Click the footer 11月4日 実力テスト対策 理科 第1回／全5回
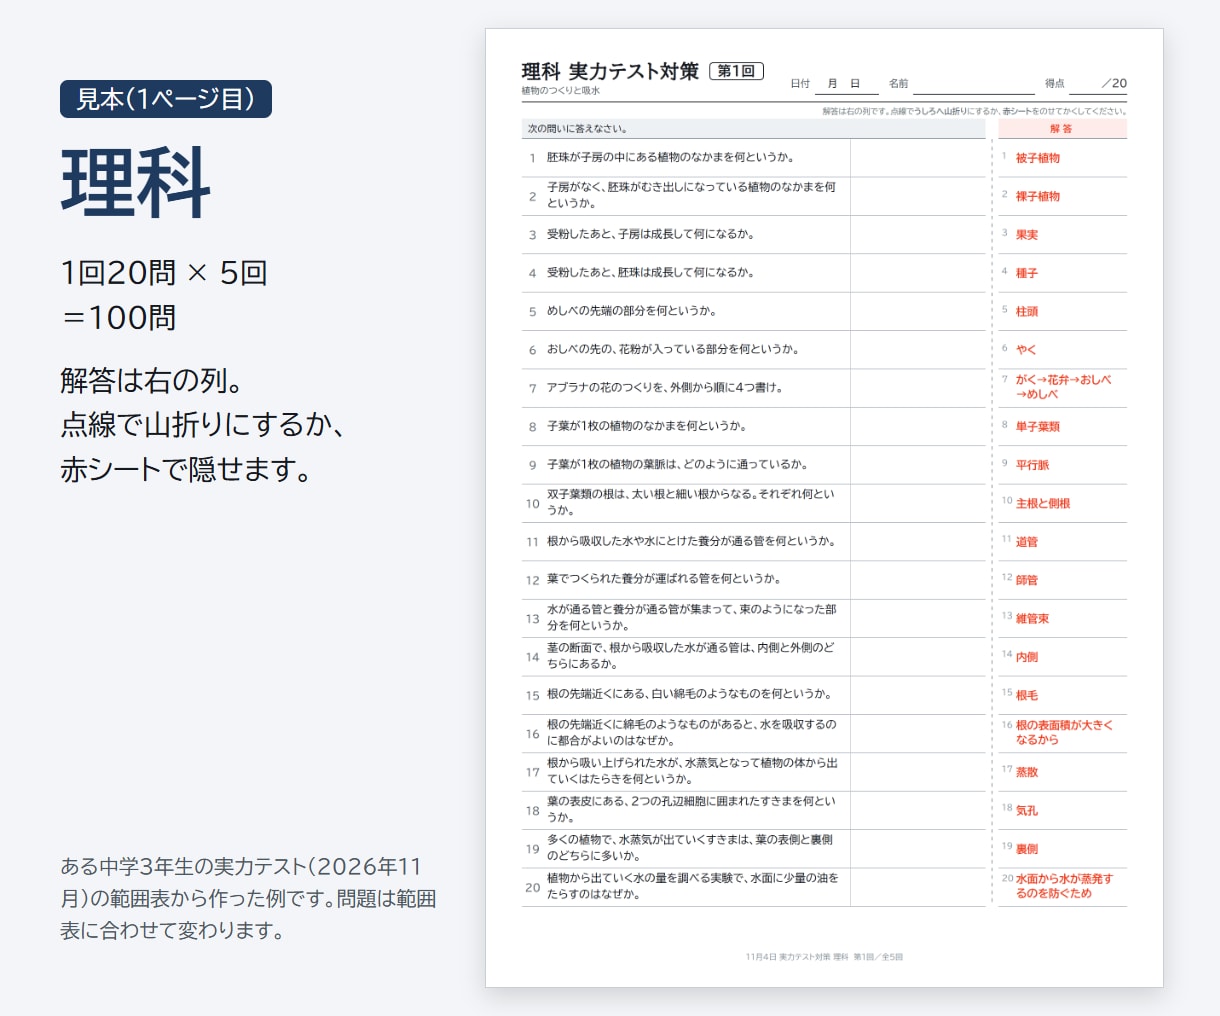Viewport: 1220px width, 1016px height. point(824,957)
